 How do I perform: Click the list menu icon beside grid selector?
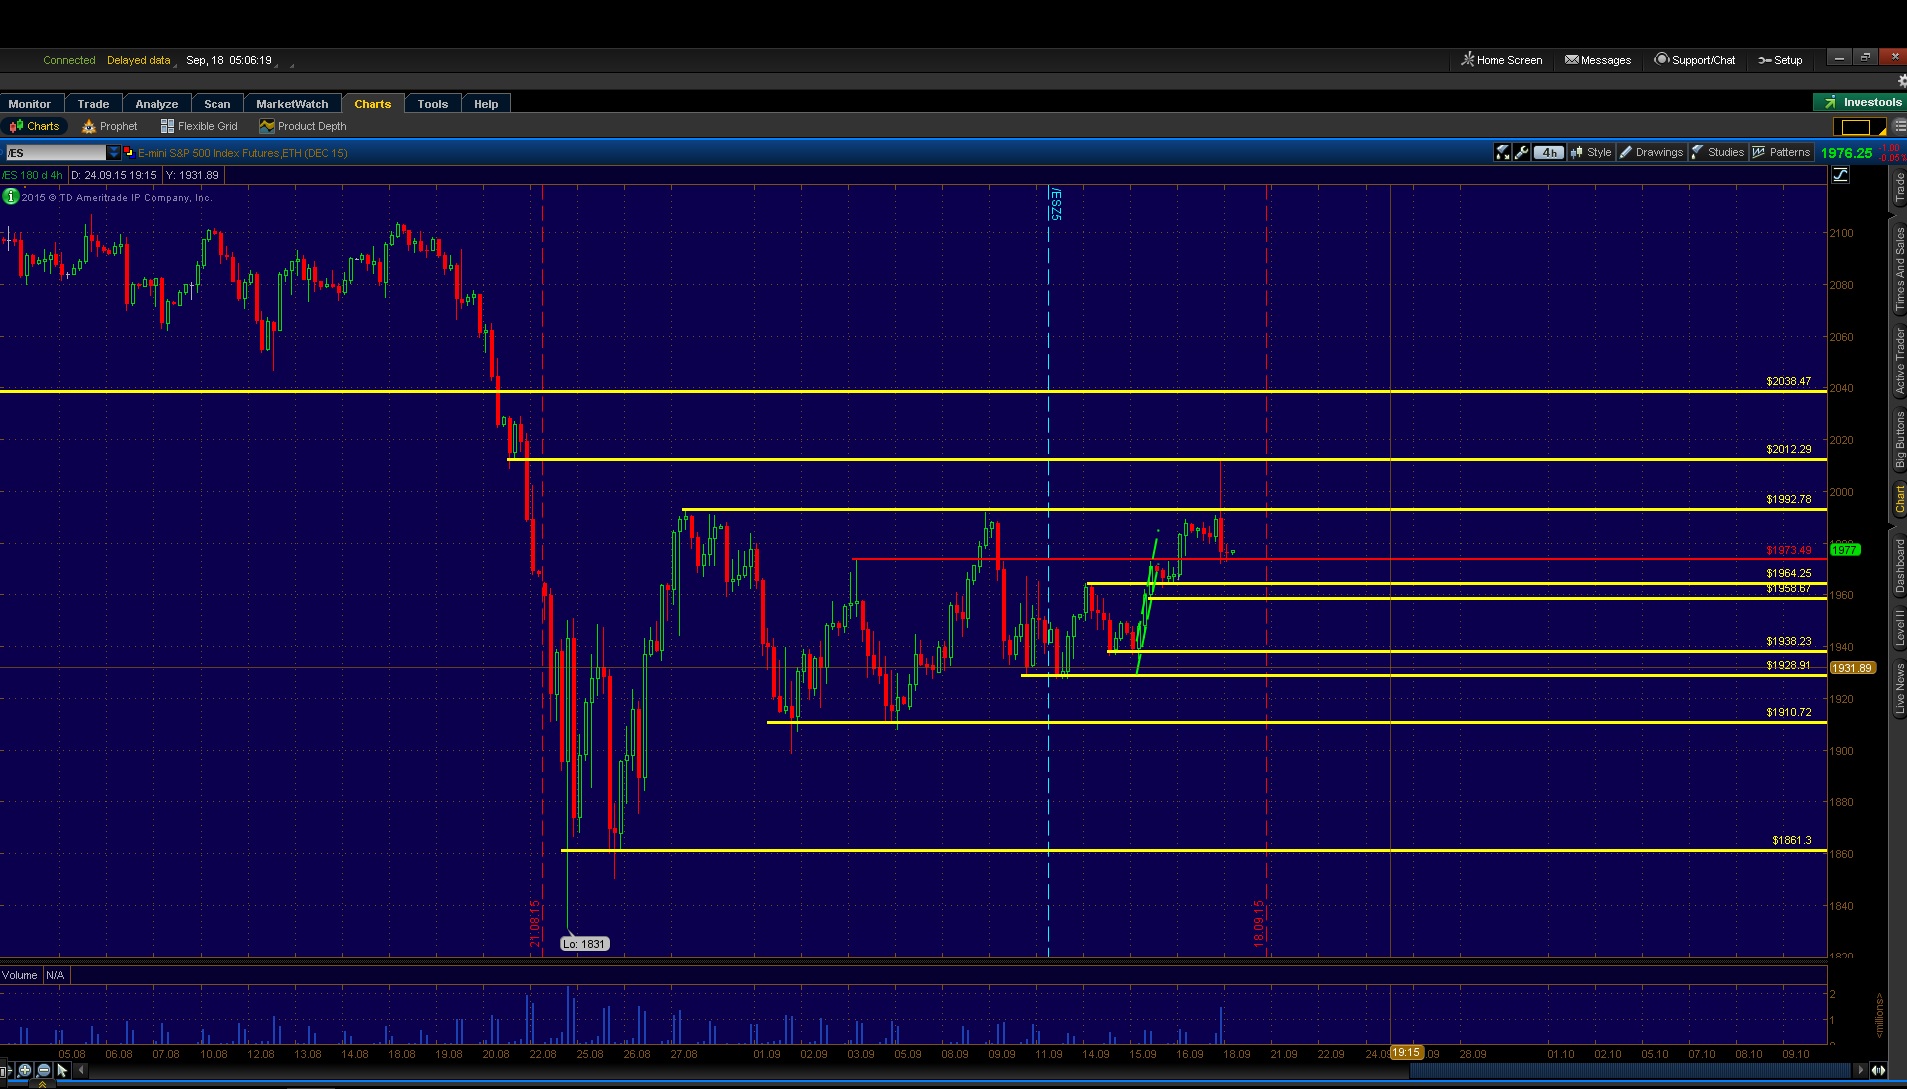click(1899, 127)
